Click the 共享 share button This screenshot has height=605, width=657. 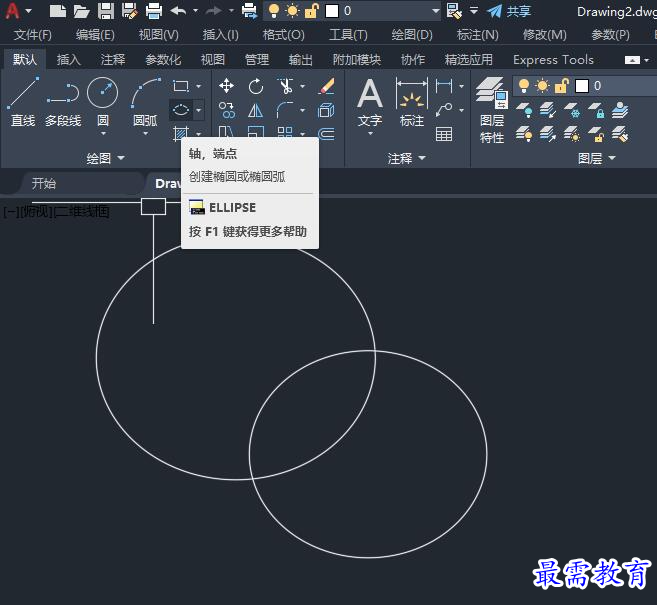click(x=510, y=11)
